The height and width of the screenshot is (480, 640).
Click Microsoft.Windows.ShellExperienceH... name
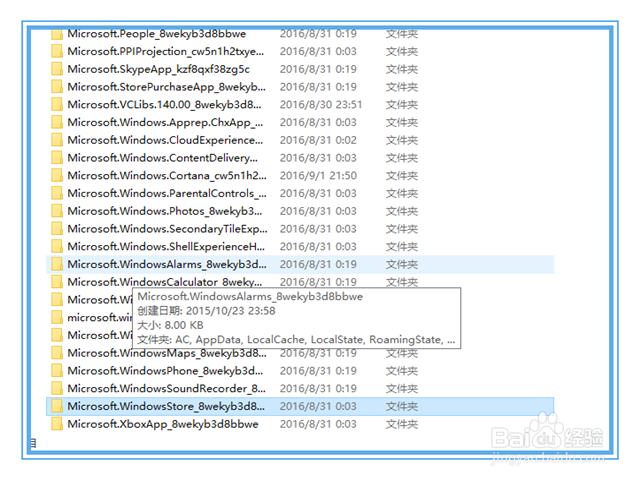click(x=166, y=247)
